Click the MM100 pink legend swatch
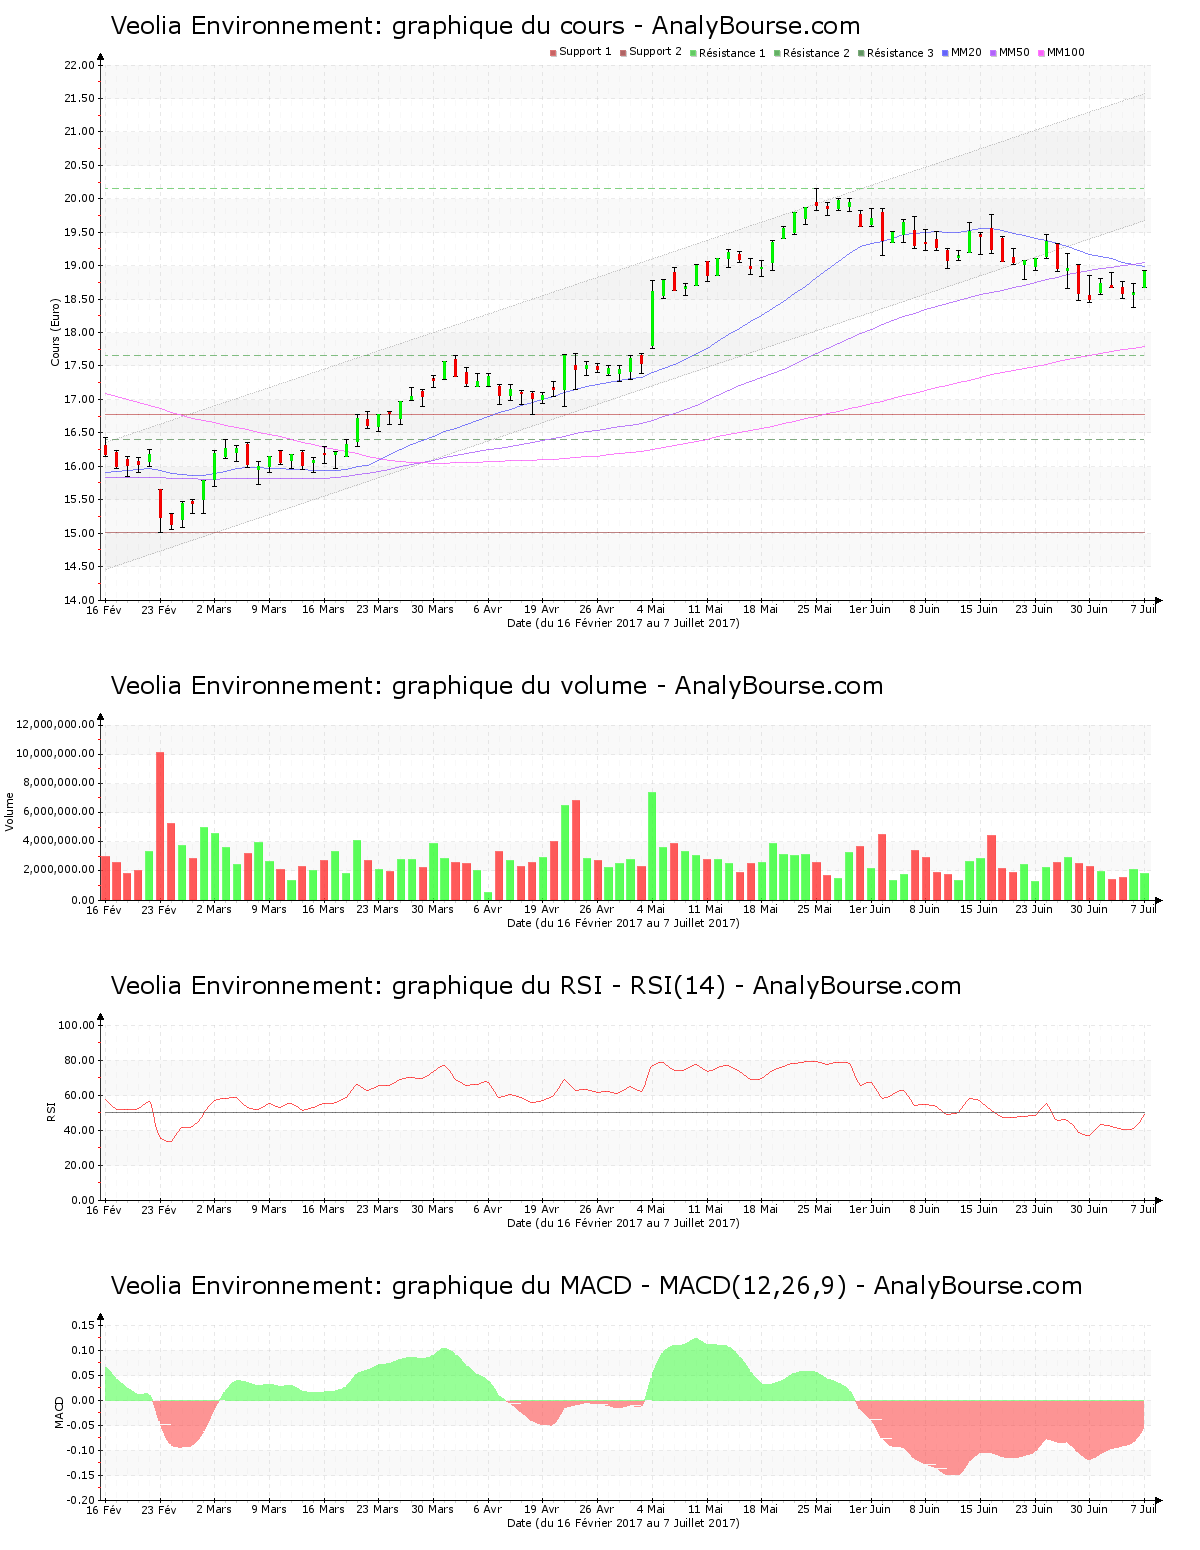The height and width of the screenshot is (1550, 1200). [1041, 53]
